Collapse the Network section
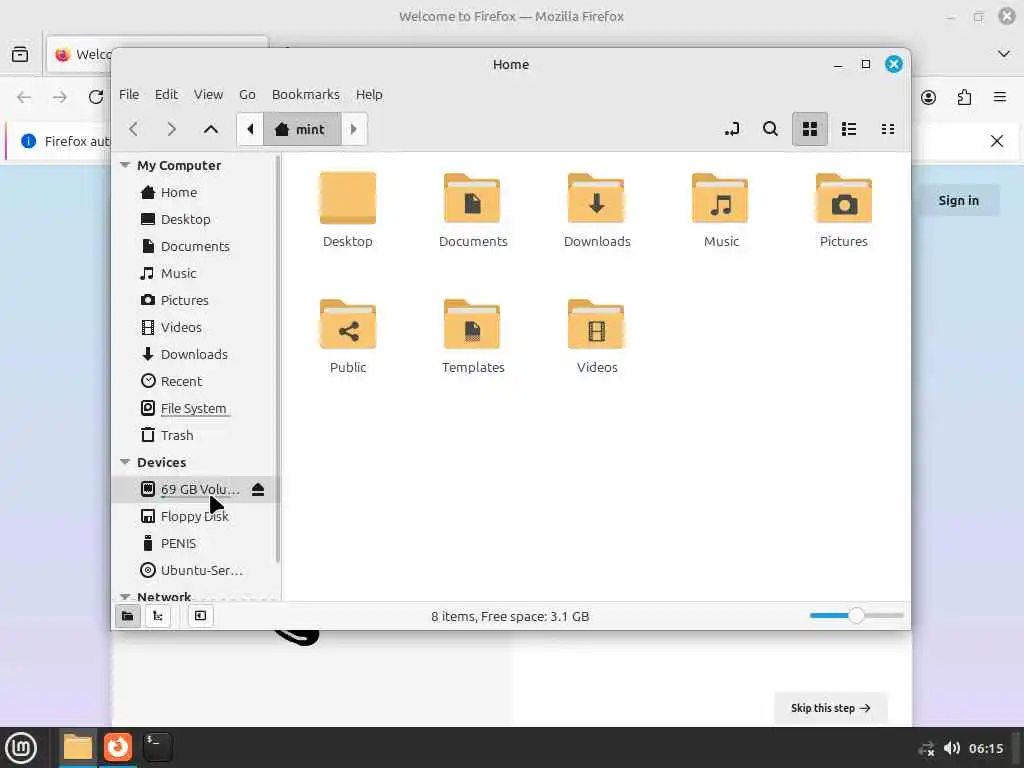 pos(125,596)
